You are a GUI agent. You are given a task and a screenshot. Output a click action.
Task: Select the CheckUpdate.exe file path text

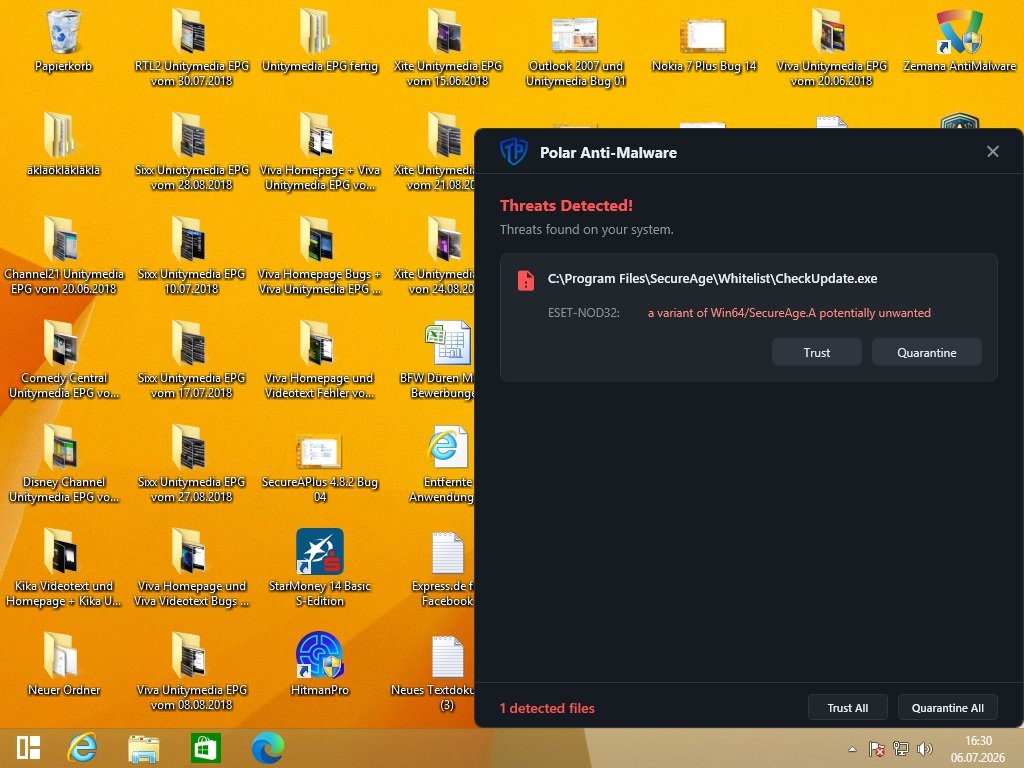coord(712,278)
